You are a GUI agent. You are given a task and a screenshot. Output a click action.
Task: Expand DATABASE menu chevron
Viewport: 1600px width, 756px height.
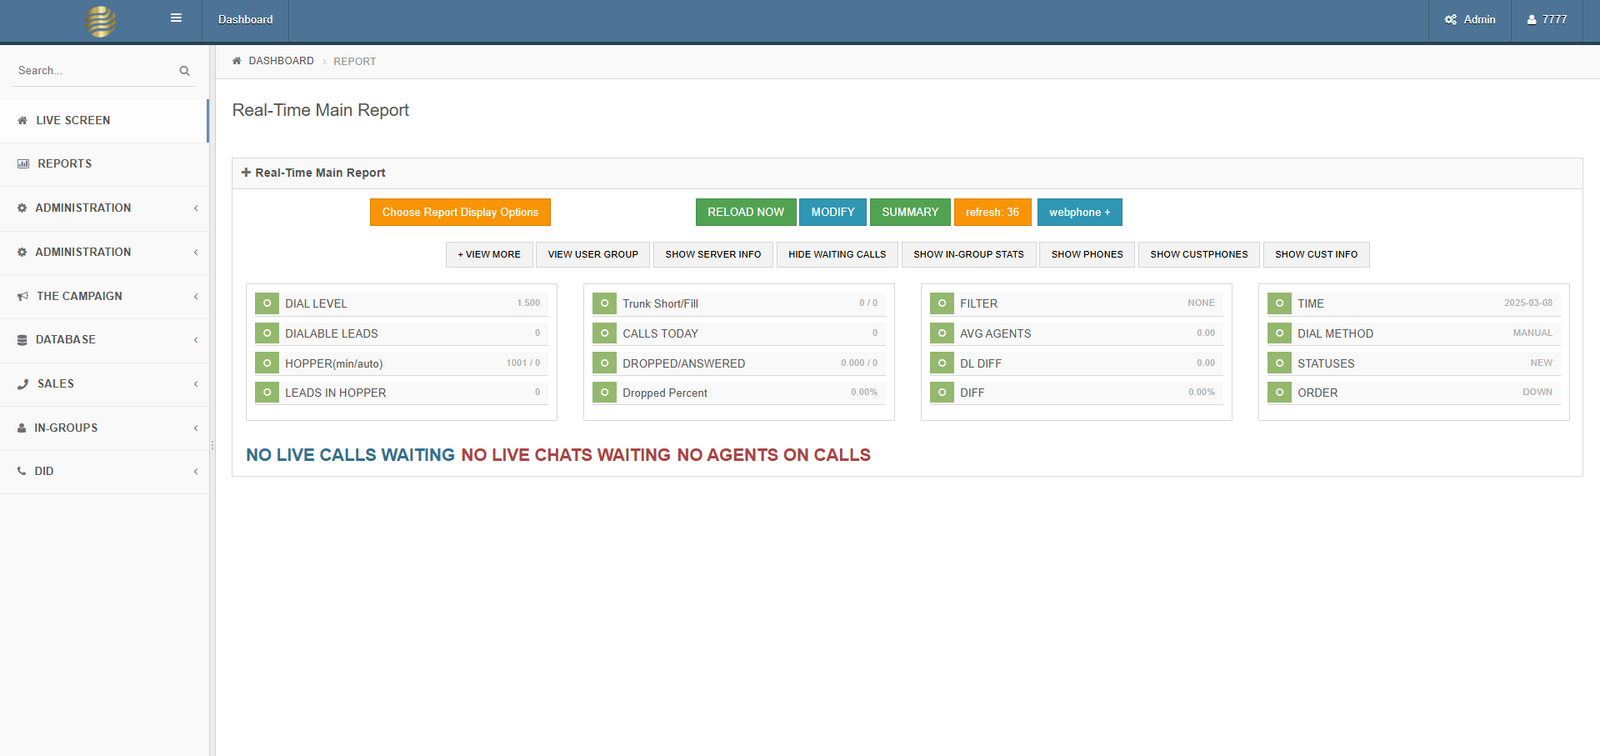[x=196, y=340]
